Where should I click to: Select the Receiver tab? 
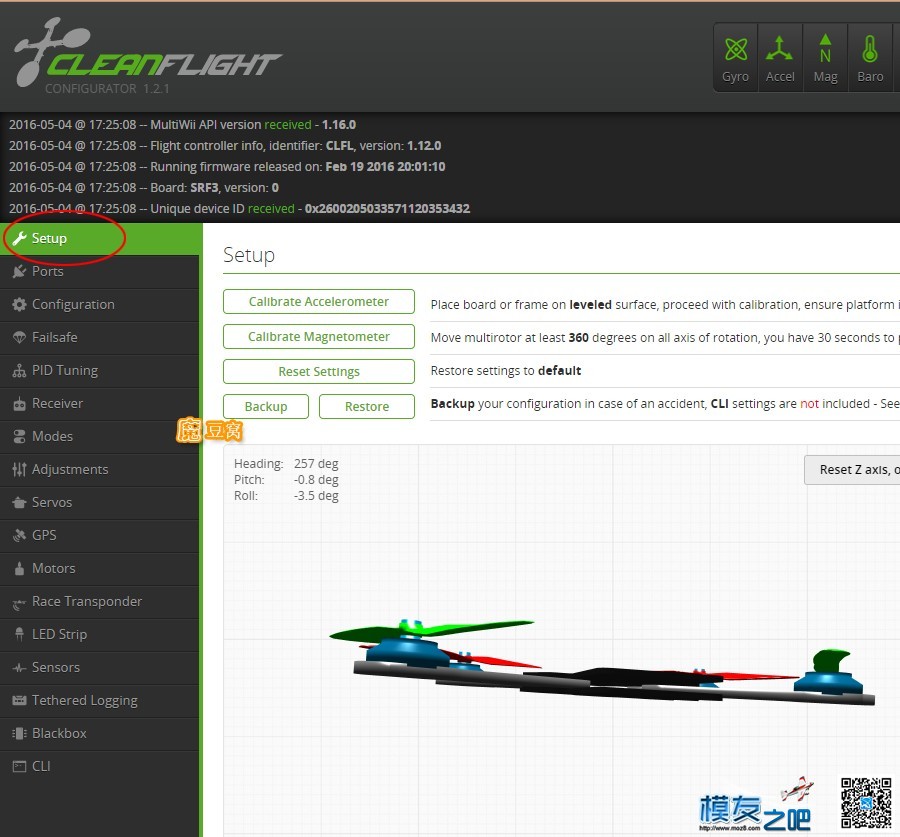click(x=100, y=404)
